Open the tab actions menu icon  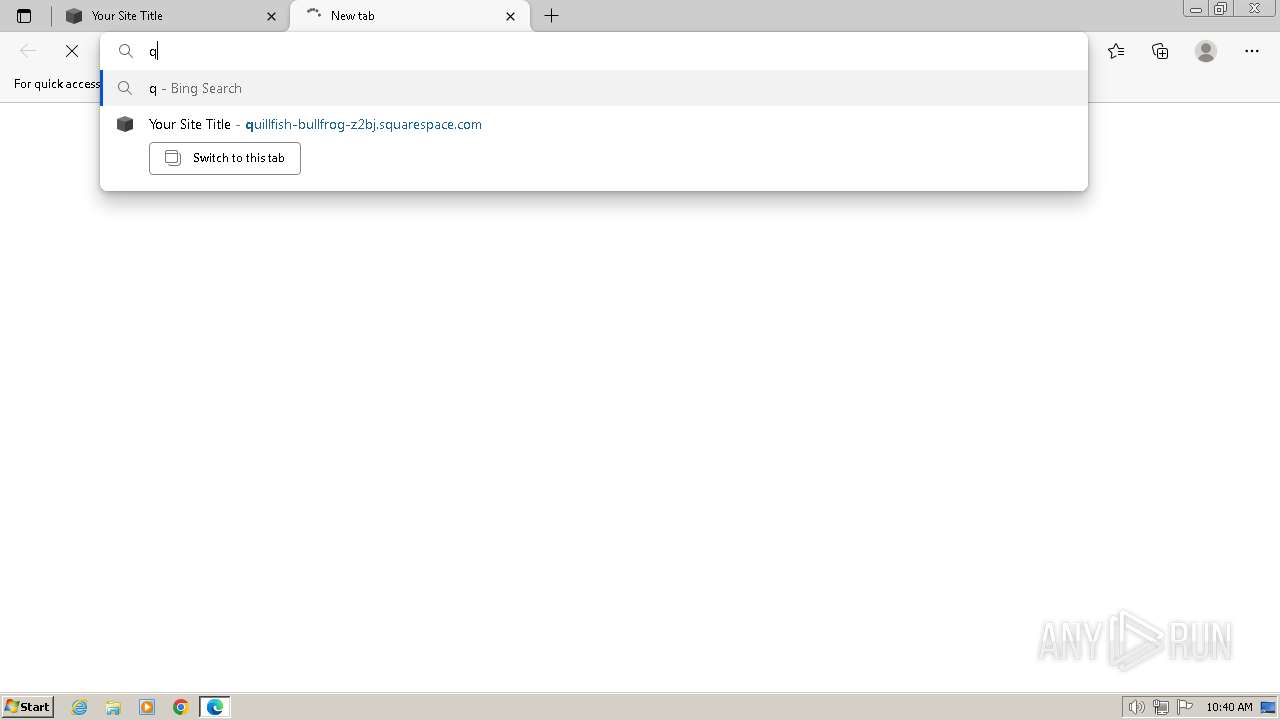(24, 16)
